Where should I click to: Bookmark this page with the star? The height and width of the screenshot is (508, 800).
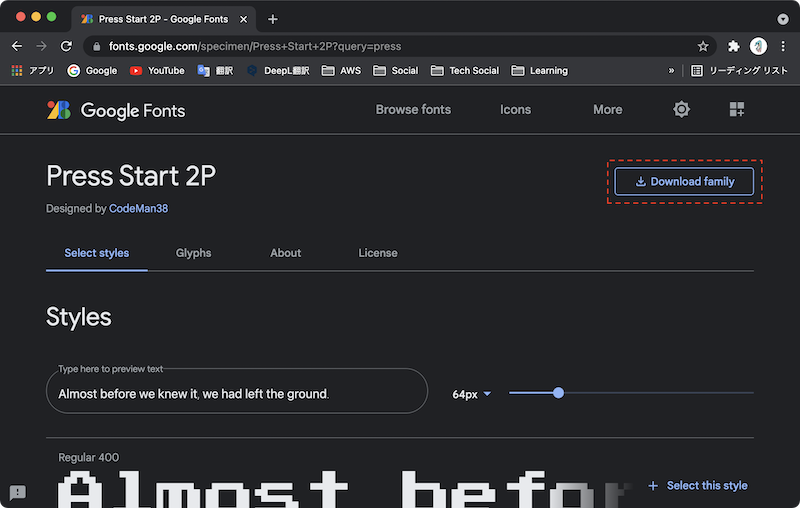tap(703, 46)
